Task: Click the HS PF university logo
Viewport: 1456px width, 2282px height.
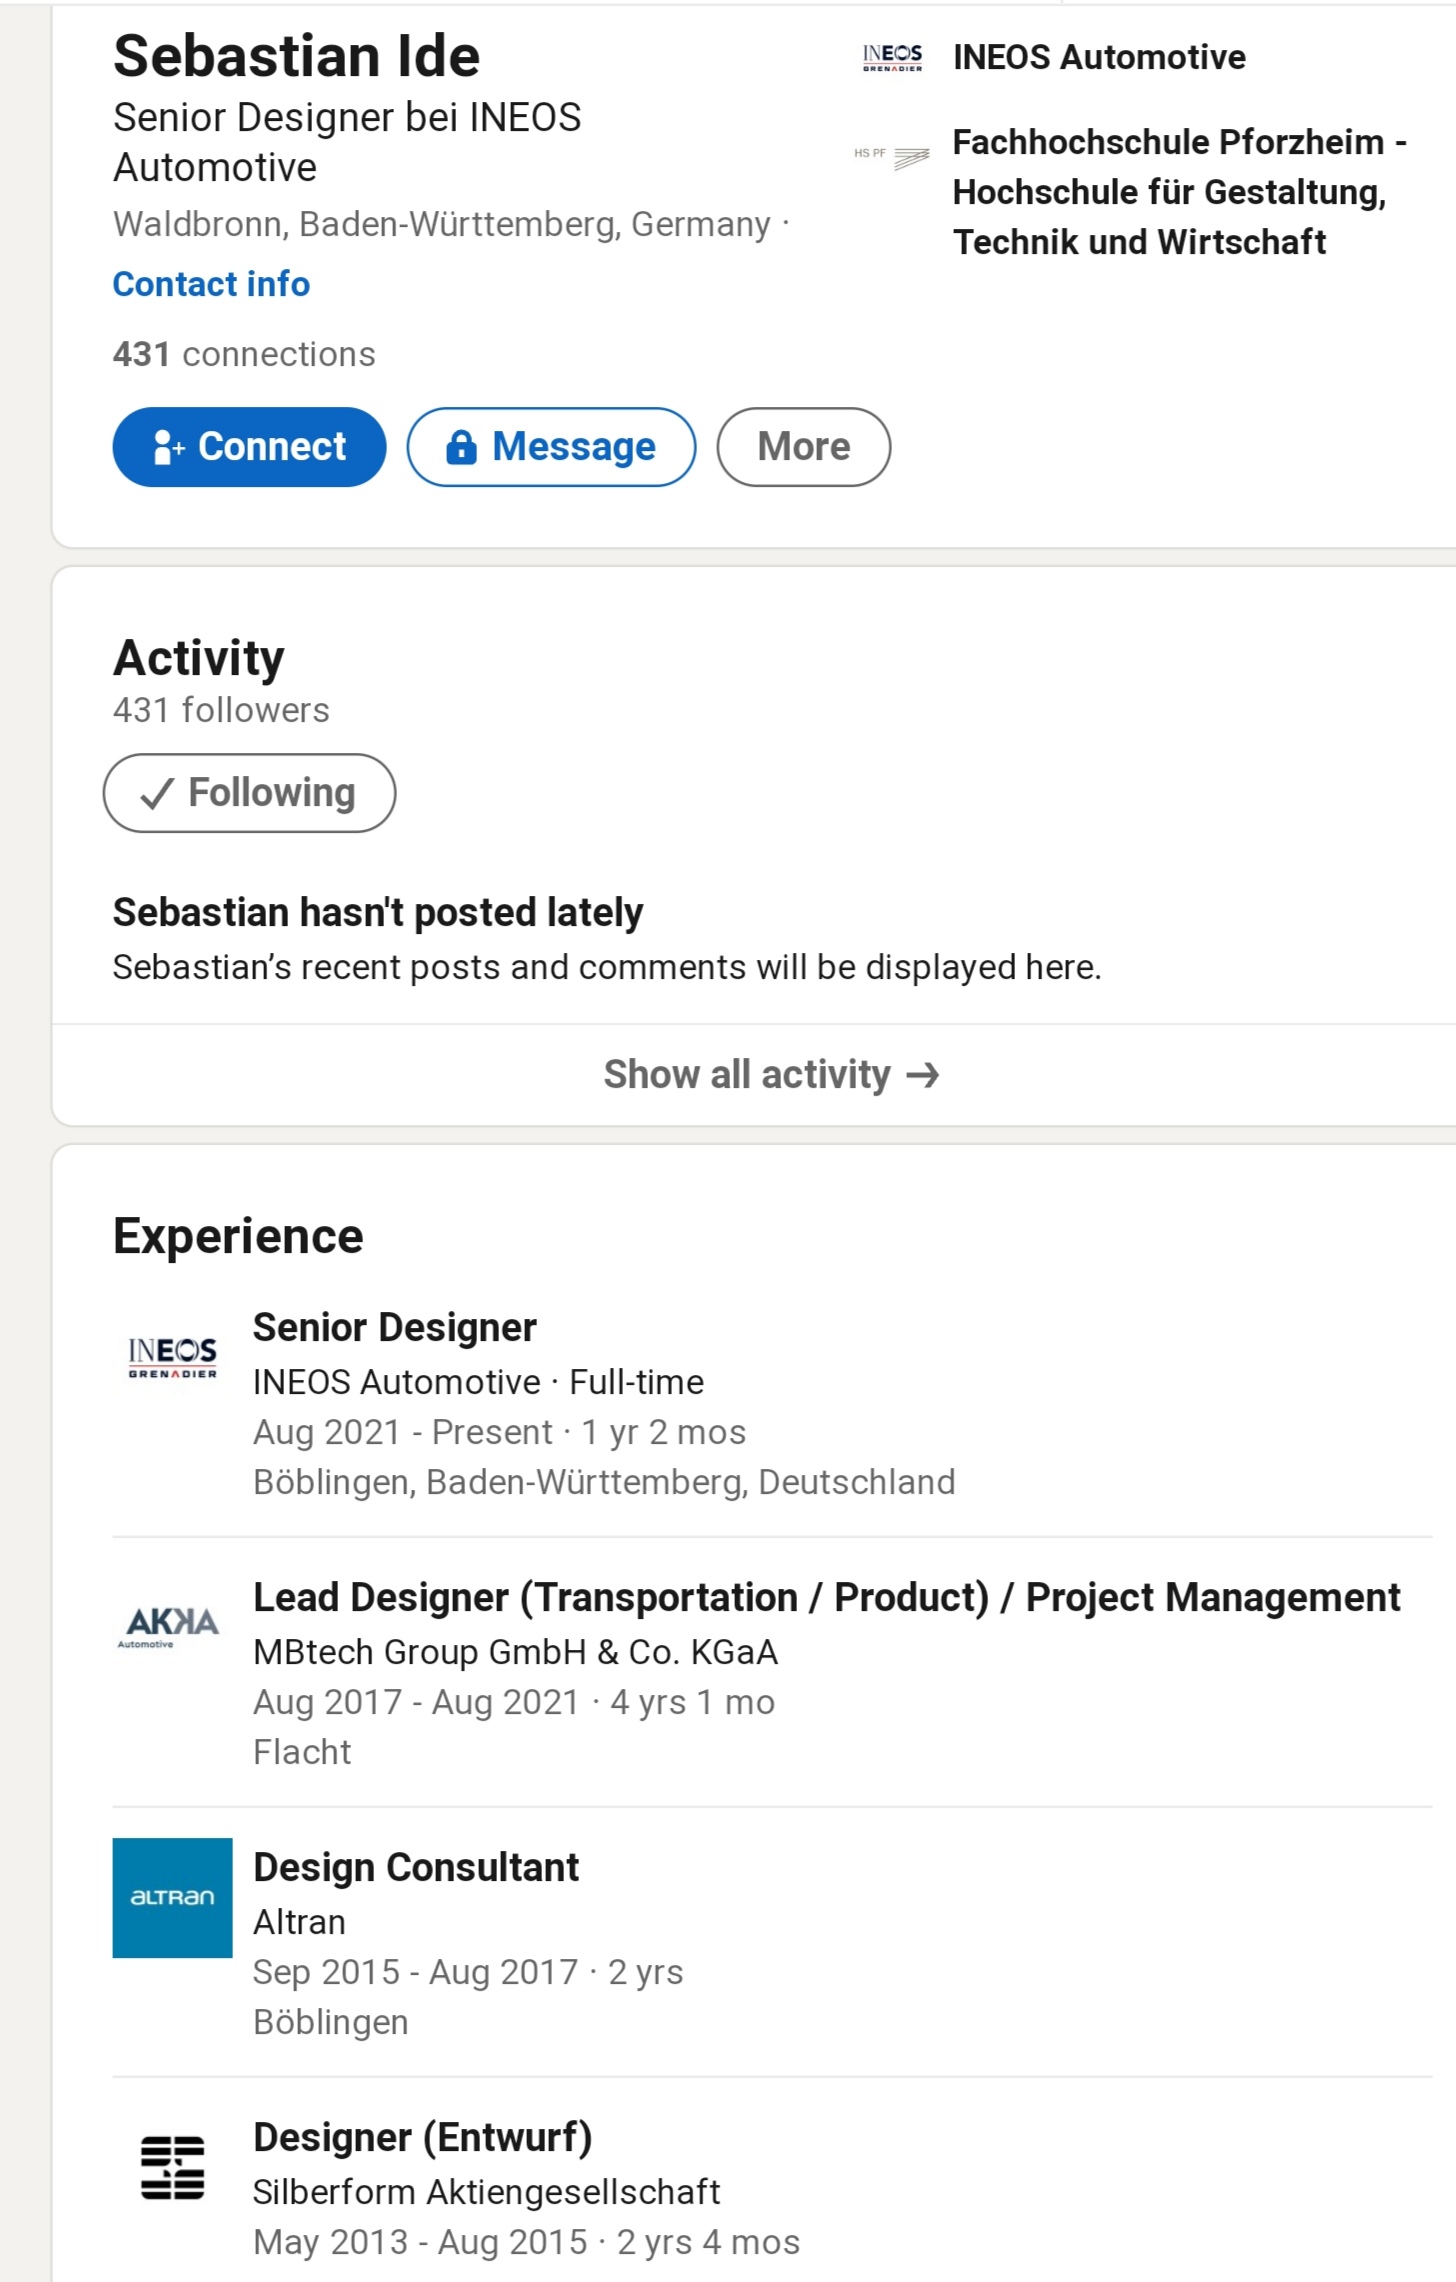Action: pos(892,156)
